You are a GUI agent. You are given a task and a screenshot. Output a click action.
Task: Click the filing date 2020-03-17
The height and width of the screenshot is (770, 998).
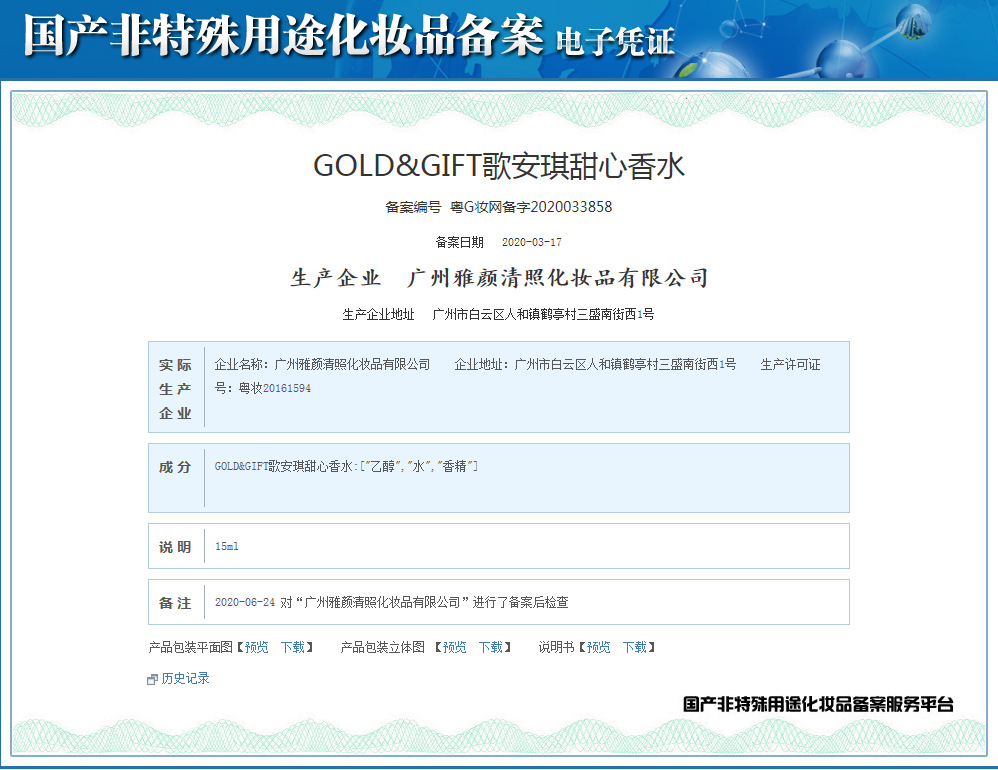coord(531,242)
